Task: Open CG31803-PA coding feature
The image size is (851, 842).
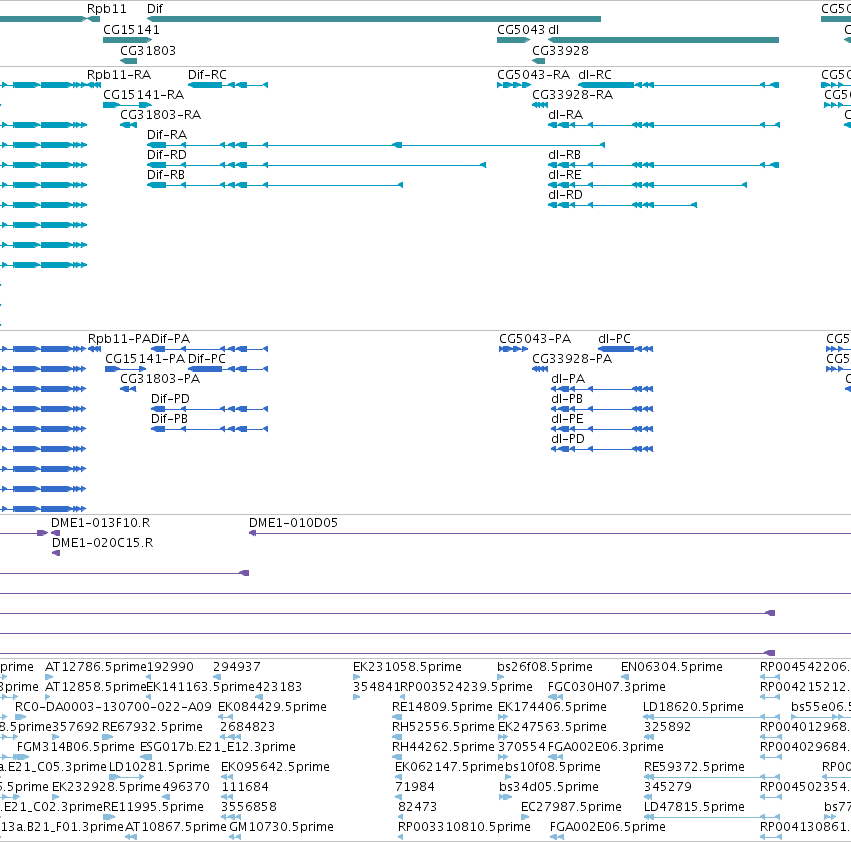Action: pyautogui.click(x=160, y=378)
